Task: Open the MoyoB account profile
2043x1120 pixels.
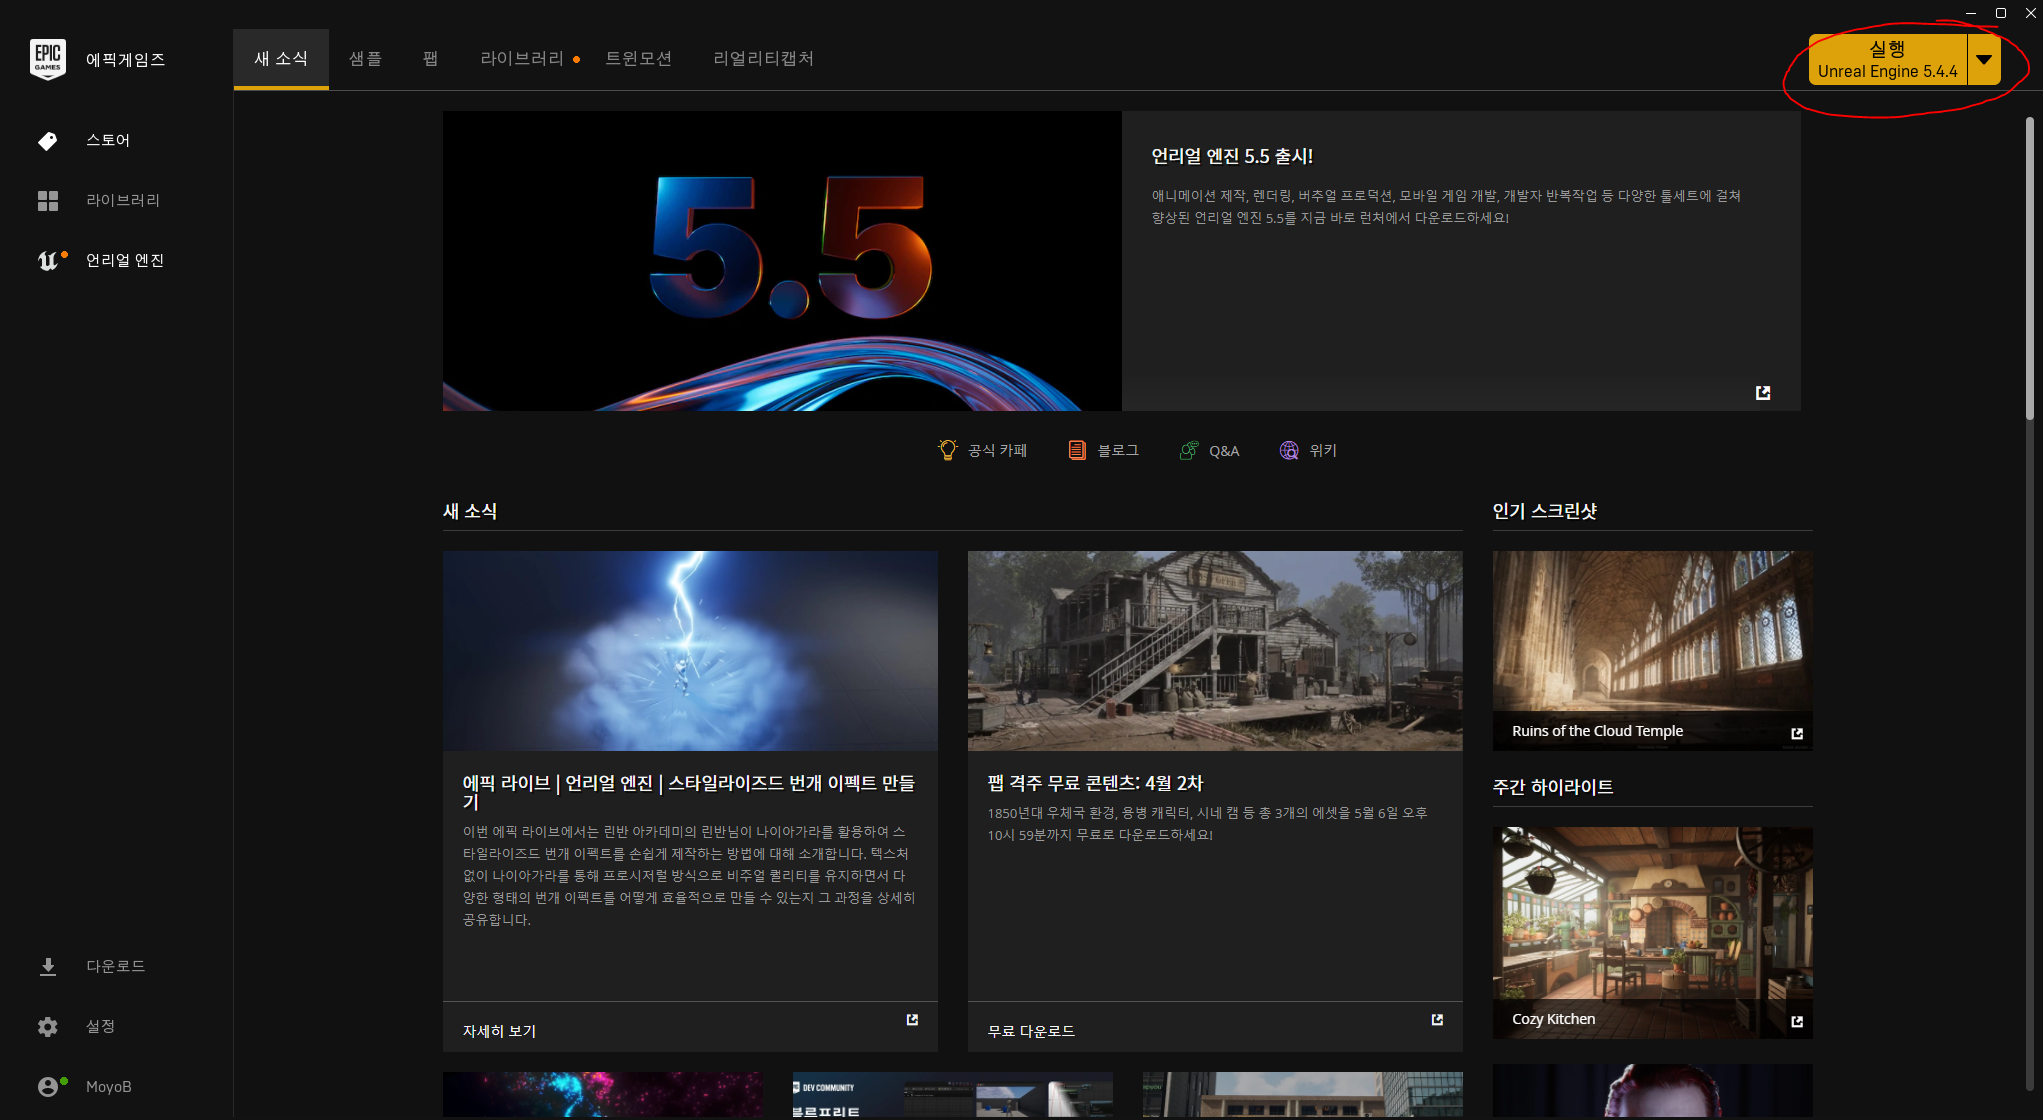Action: coord(48,1086)
